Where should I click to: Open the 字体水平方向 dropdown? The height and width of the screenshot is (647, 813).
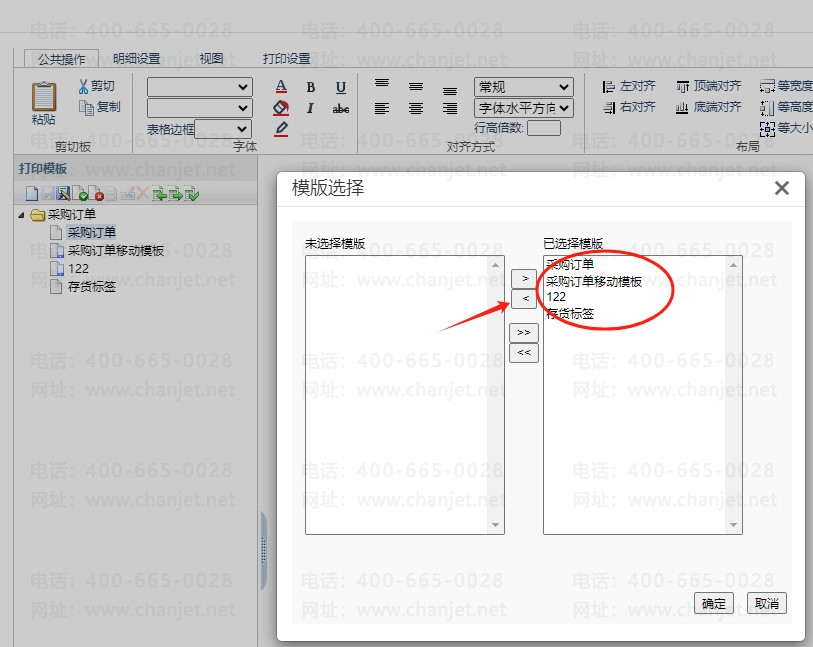pyautogui.click(x=523, y=107)
